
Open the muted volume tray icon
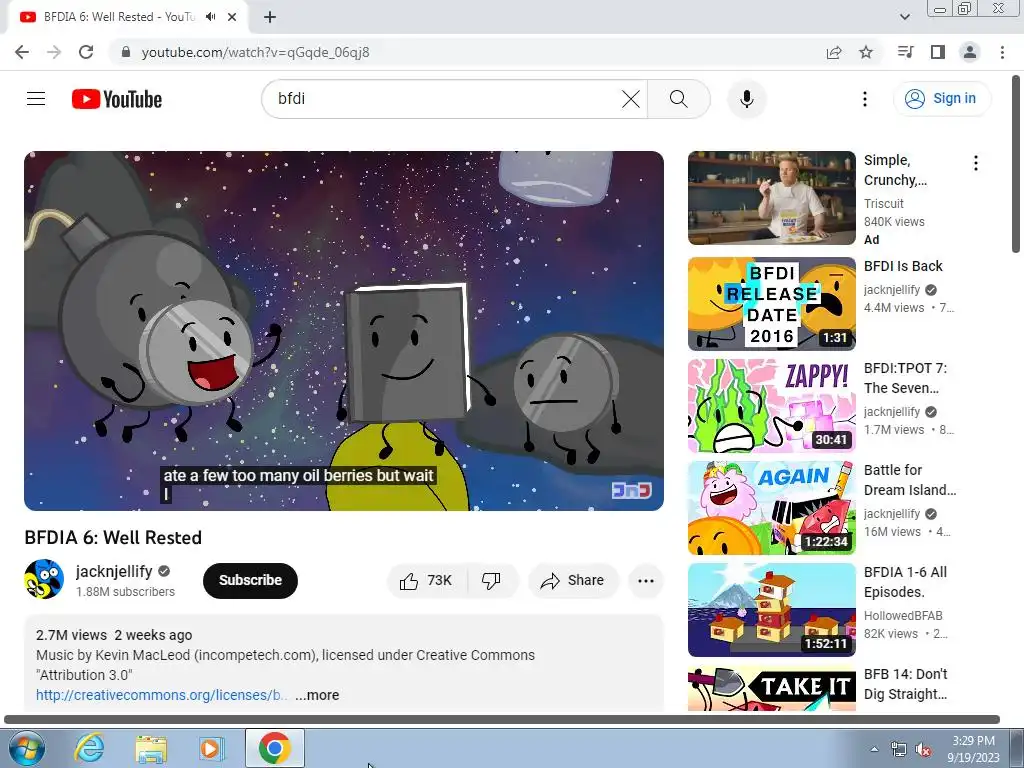(x=923, y=750)
